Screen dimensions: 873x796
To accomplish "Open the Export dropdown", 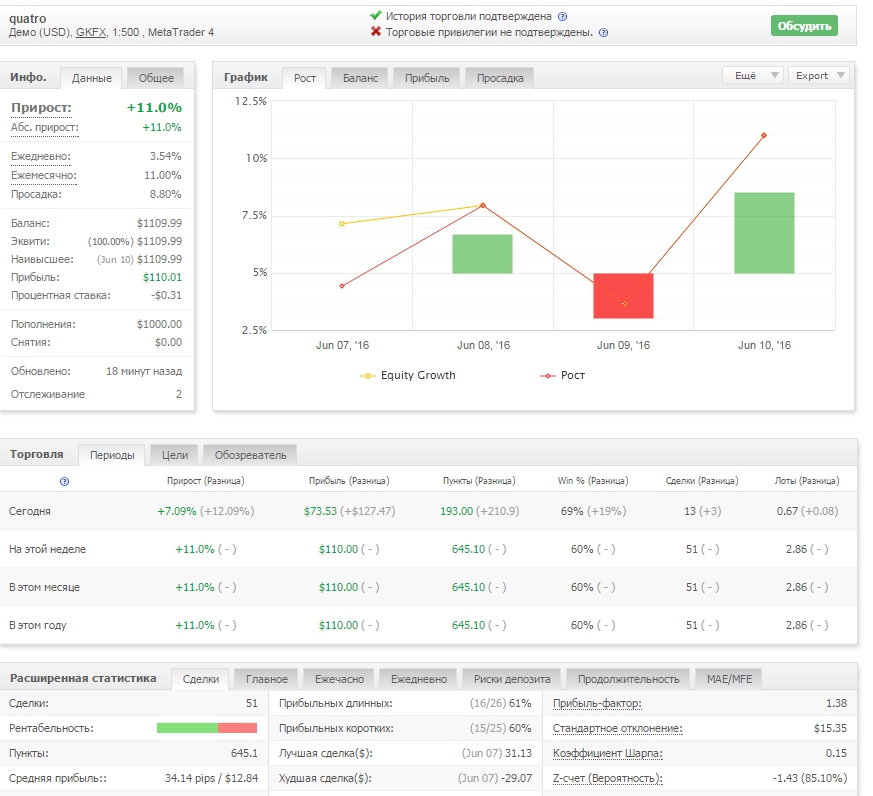I will (818, 75).
